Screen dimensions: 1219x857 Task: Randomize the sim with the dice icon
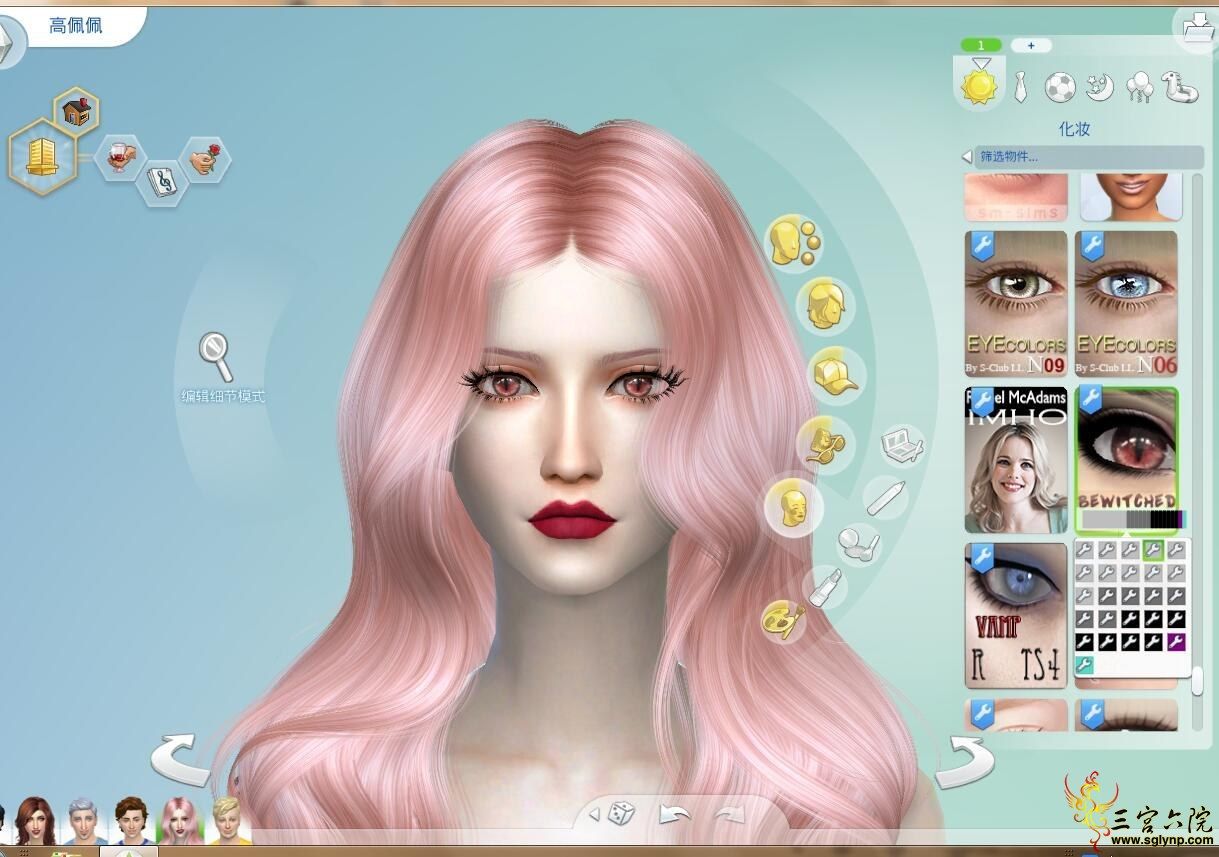point(622,813)
